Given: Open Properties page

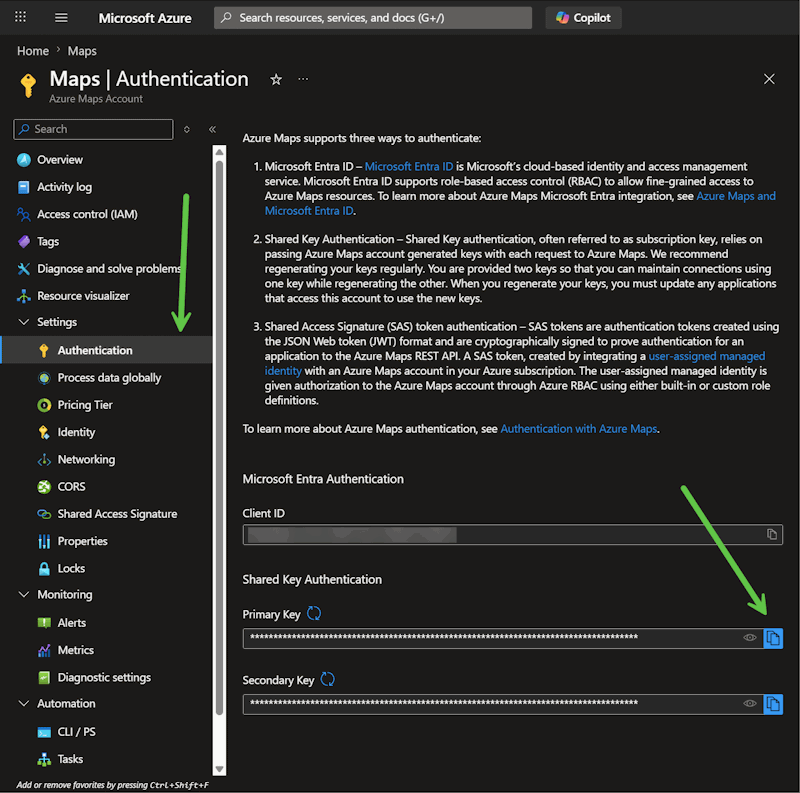Looking at the screenshot, I should 82,541.
